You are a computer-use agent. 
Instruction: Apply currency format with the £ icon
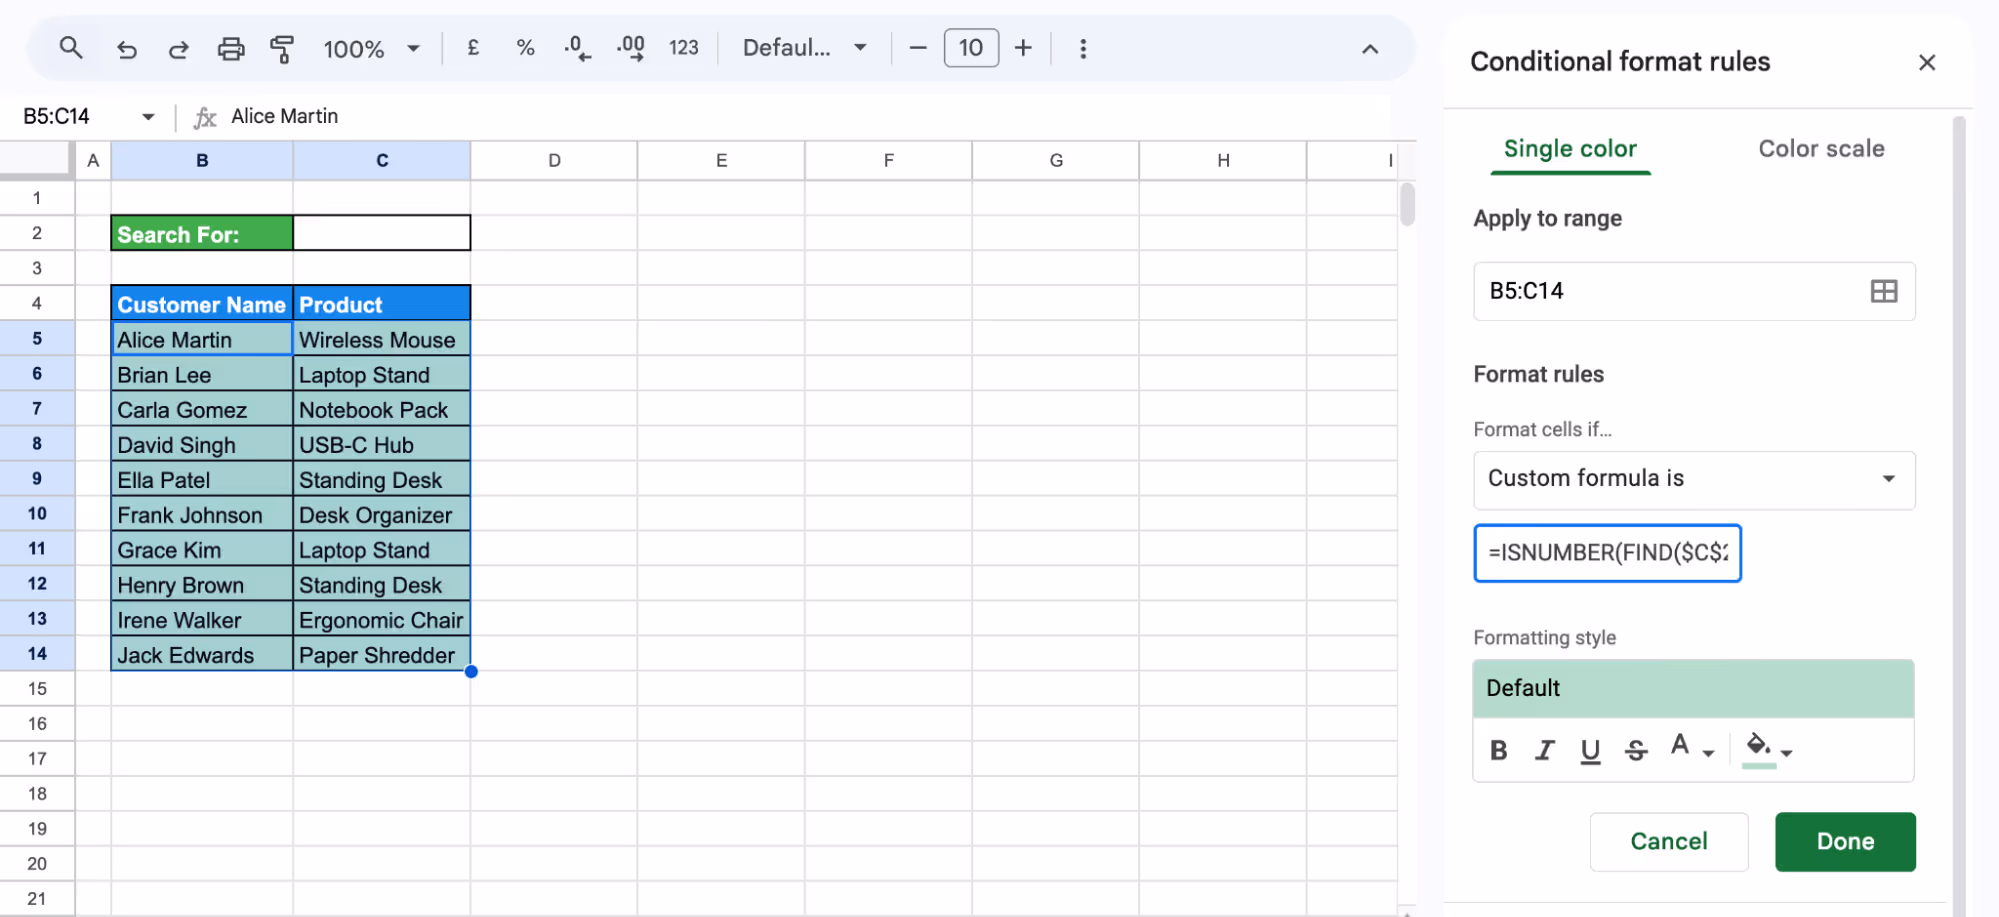[x=473, y=47]
